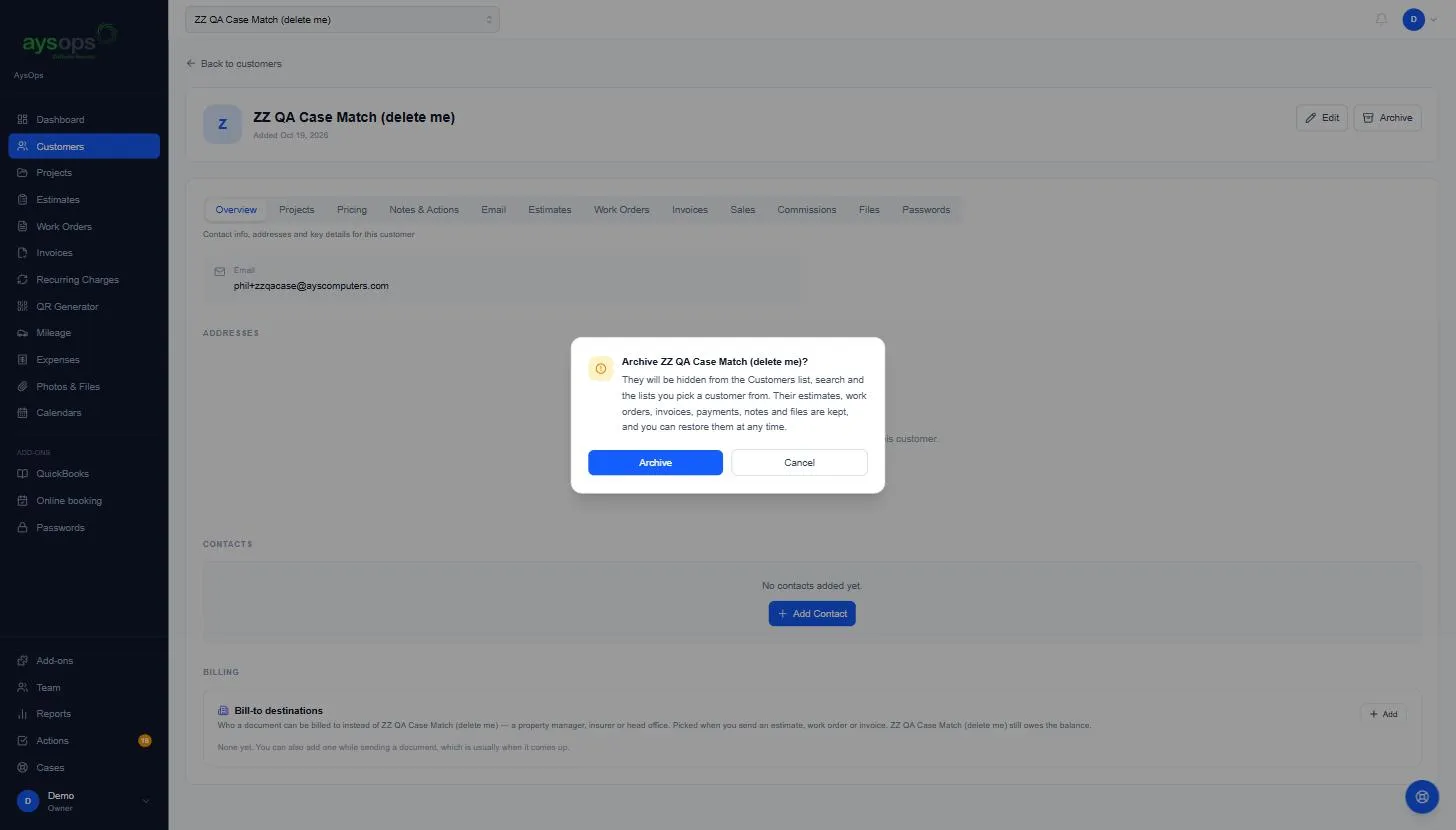The image size is (1456, 830).
Task: Go to the Commissions tab
Action: click(x=807, y=210)
